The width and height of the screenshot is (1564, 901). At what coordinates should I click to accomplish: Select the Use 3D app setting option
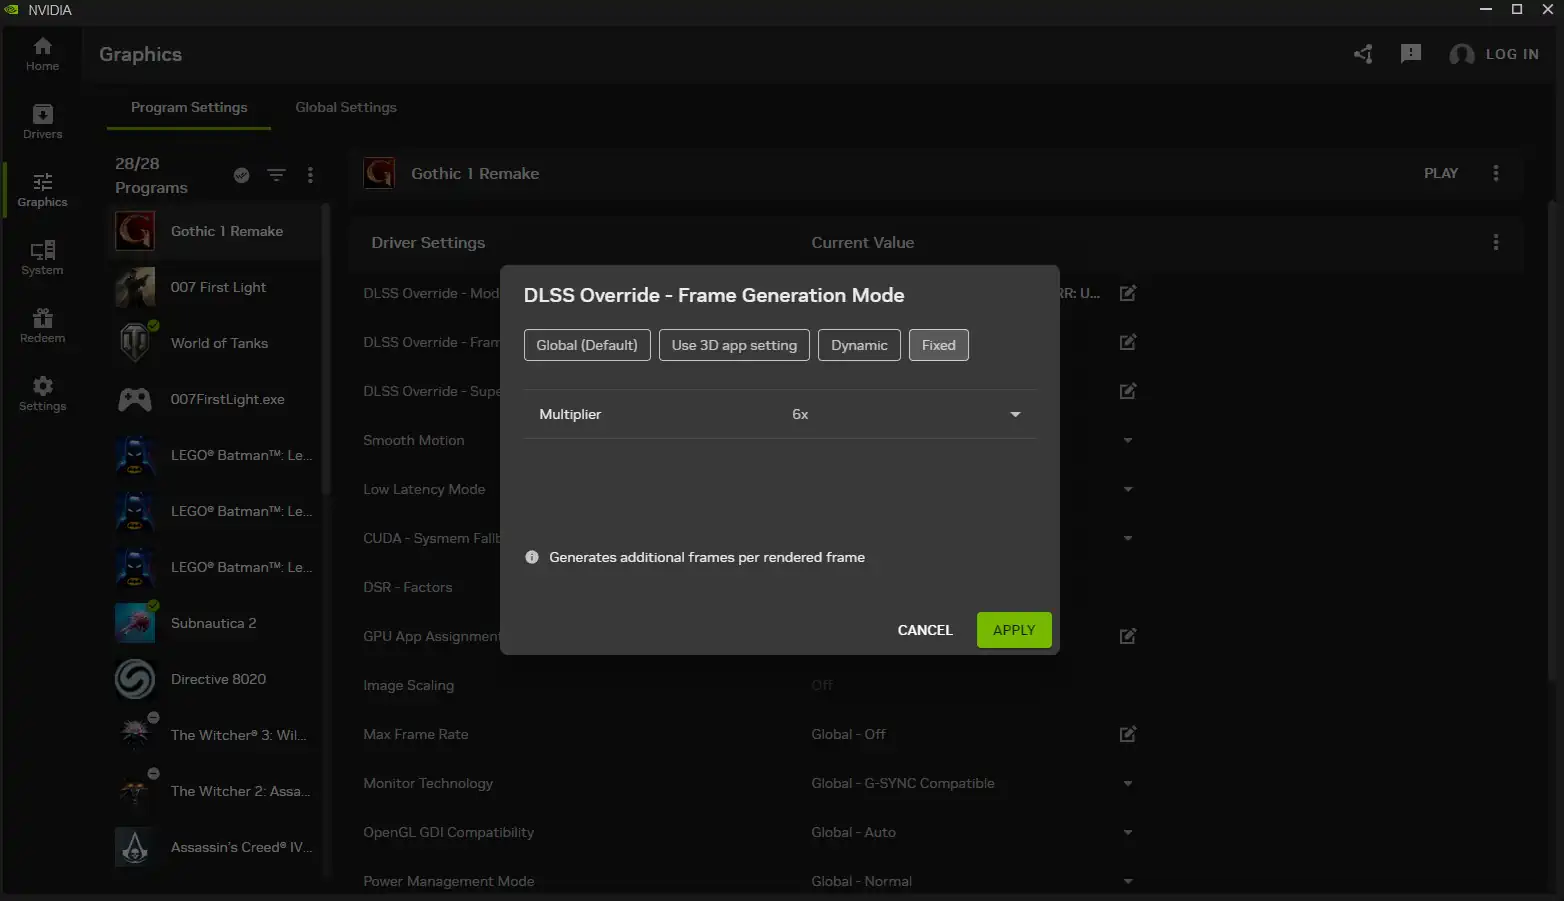[x=734, y=345]
